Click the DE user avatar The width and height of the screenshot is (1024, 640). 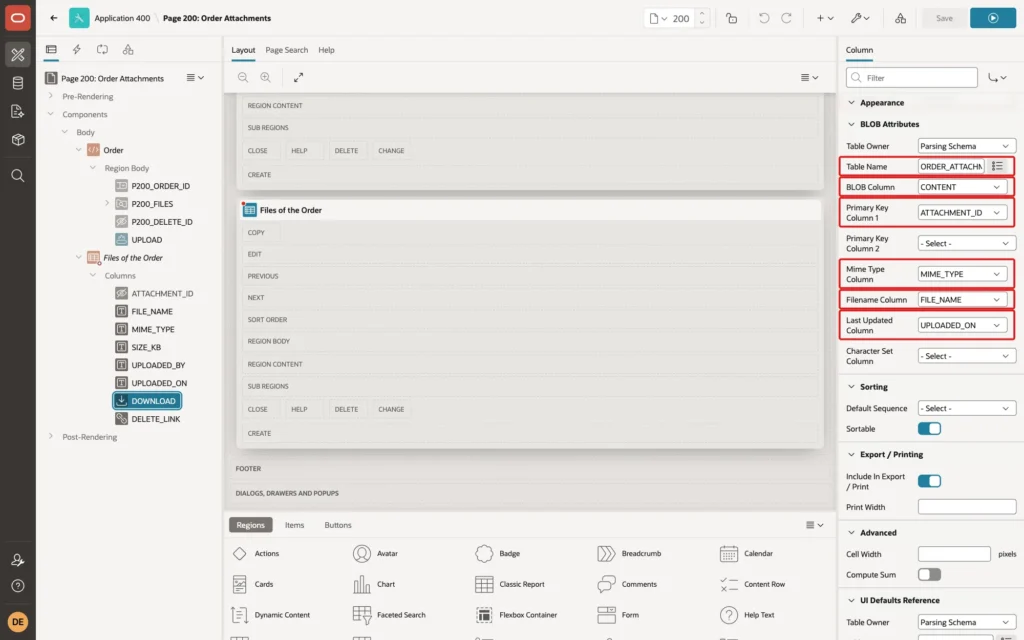click(18, 622)
